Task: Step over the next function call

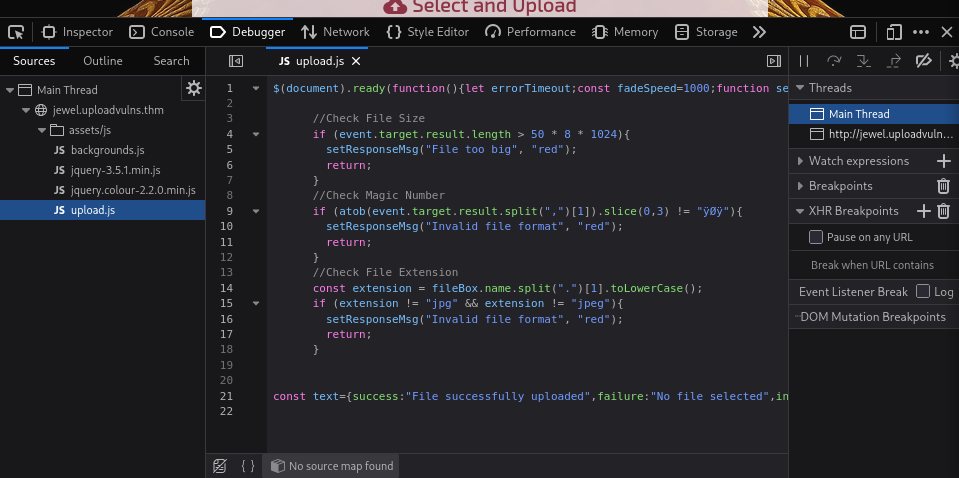Action: point(834,61)
